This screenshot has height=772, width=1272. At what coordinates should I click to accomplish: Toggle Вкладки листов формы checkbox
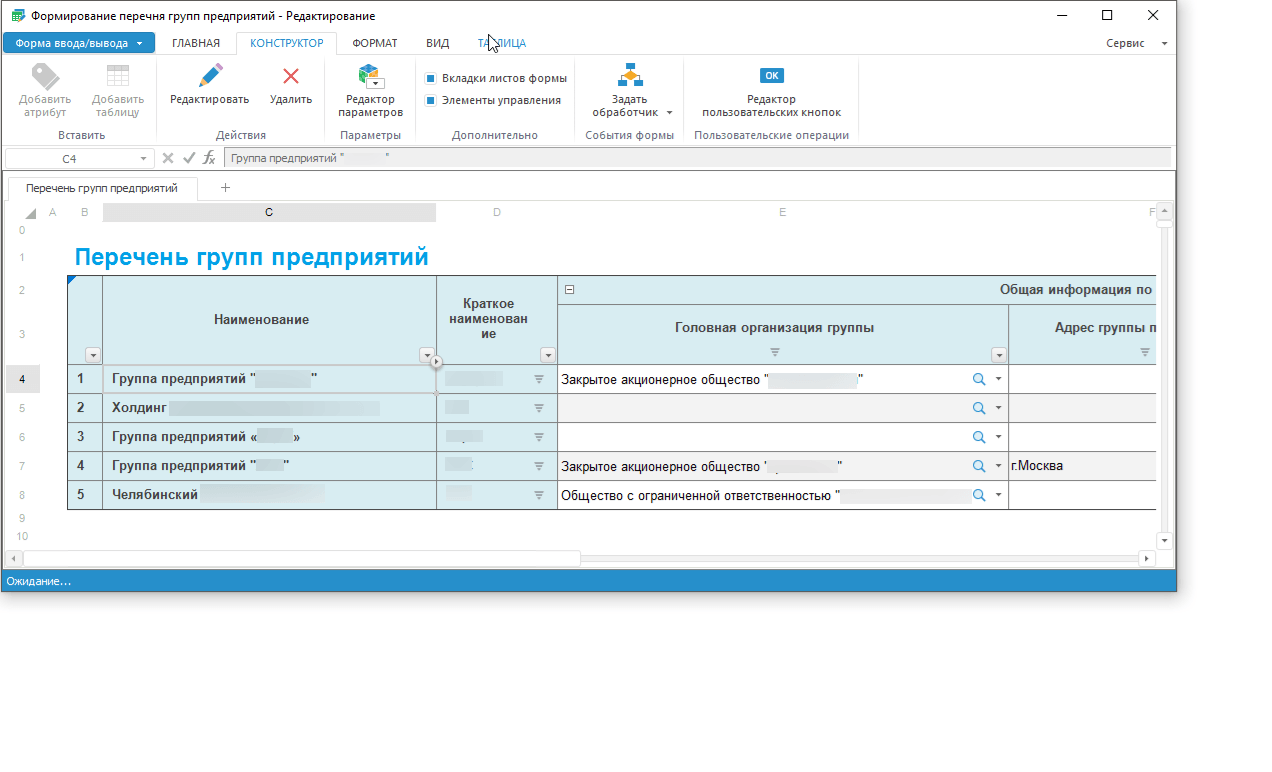[x=431, y=78]
